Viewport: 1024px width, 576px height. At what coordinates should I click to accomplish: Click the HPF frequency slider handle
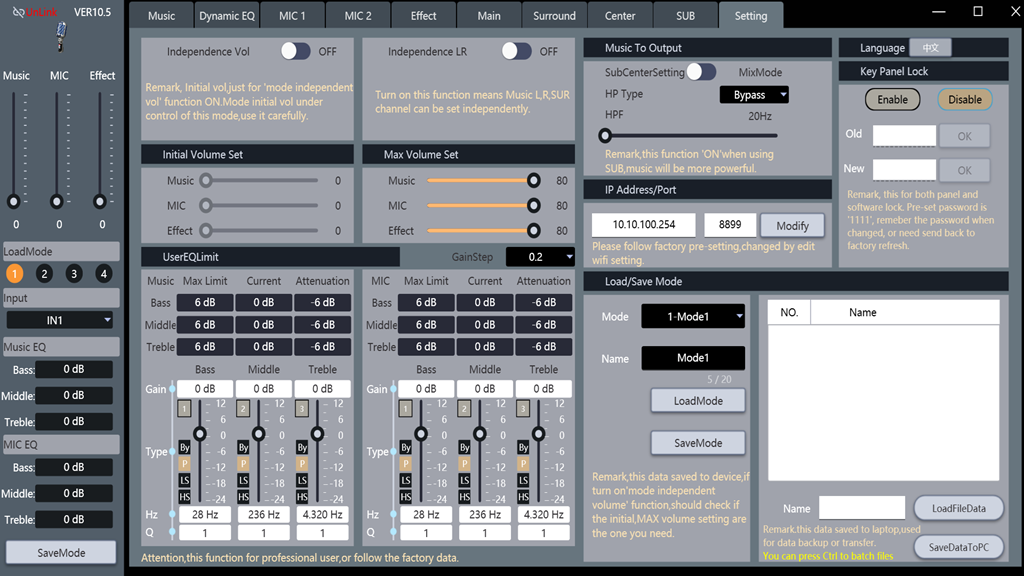pyautogui.click(x=605, y=135)
